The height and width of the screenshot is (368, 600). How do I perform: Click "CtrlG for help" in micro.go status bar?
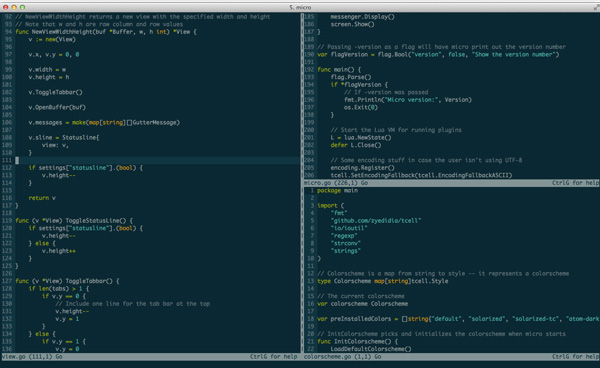pos(575,183)
